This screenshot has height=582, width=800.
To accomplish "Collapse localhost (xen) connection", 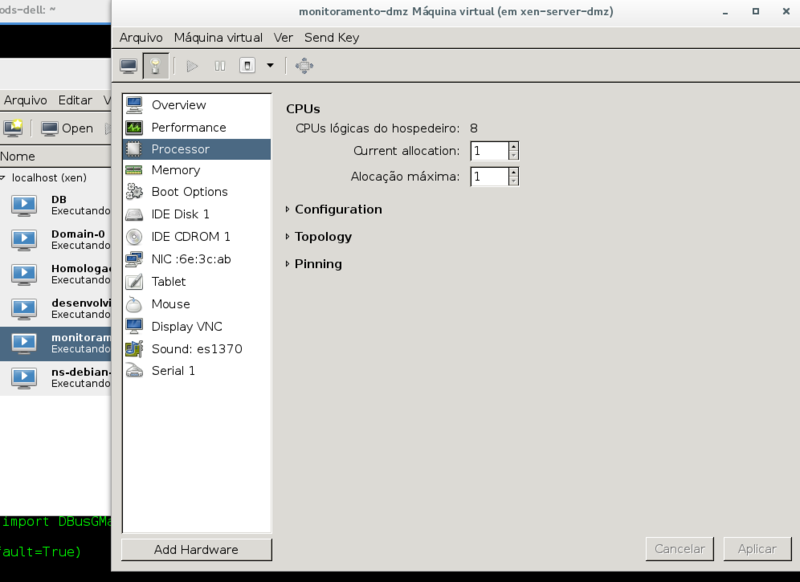I will 3,178.
